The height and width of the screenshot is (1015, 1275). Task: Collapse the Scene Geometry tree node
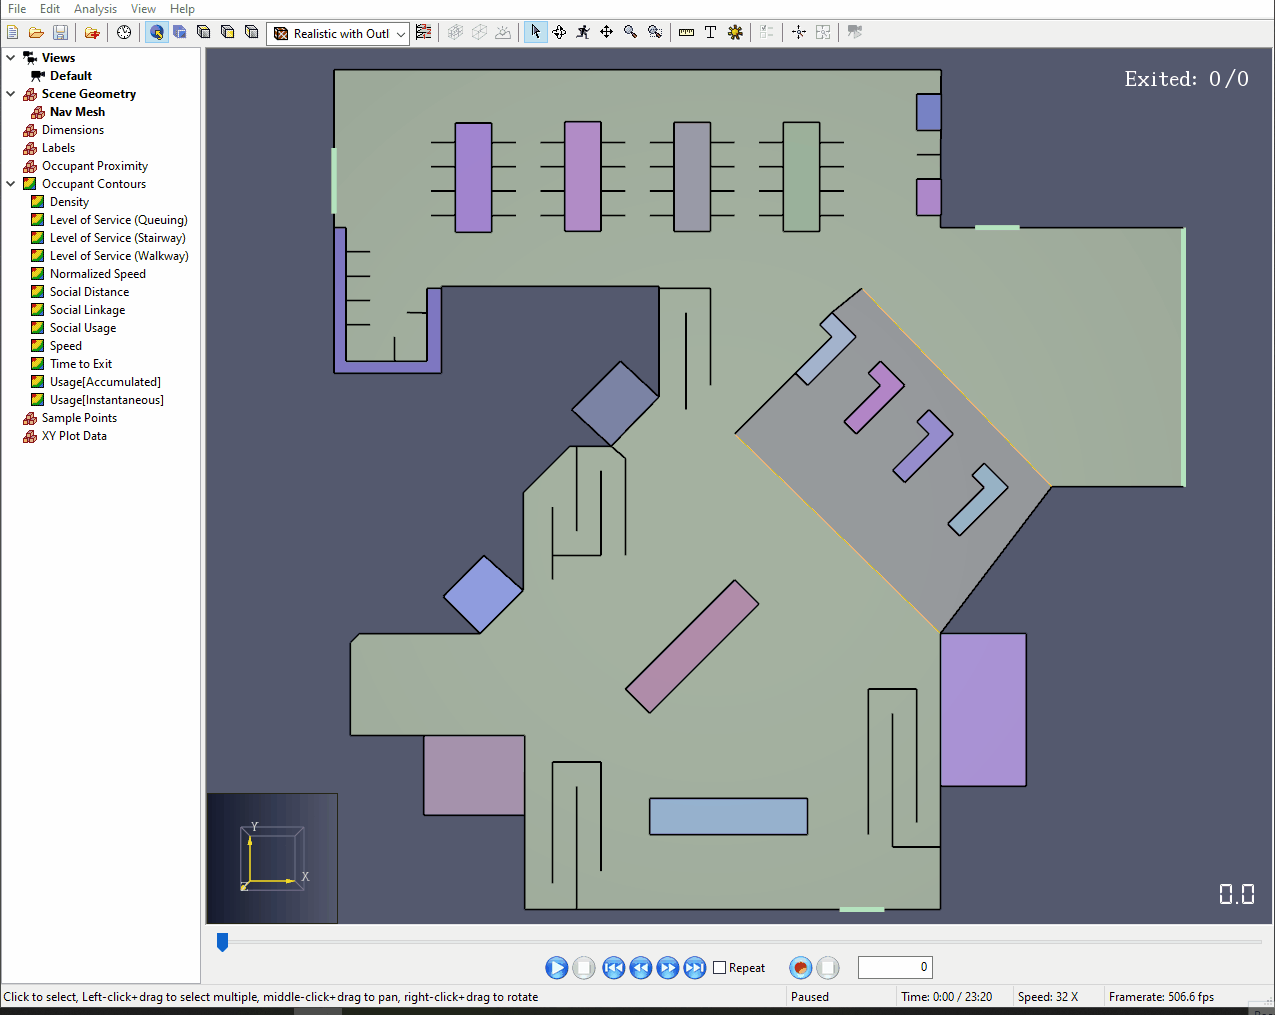click(x=11, y=93)
